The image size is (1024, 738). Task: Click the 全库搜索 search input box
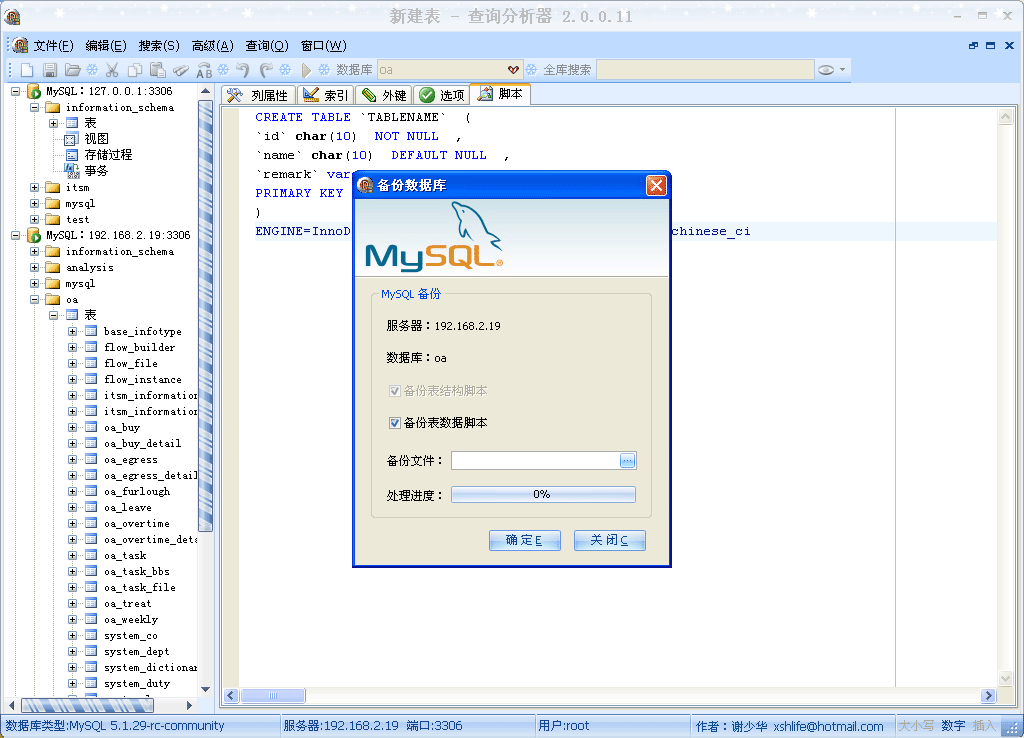pos(705,70)
